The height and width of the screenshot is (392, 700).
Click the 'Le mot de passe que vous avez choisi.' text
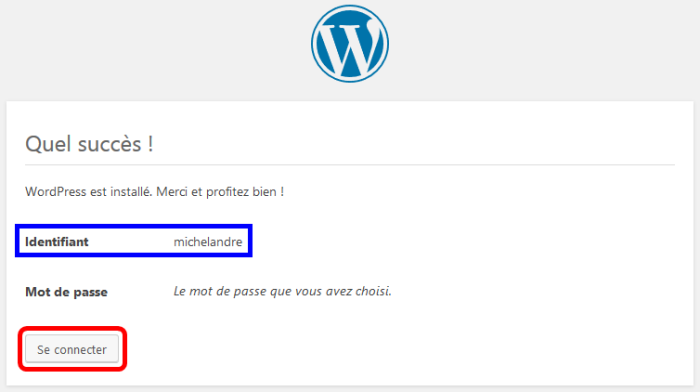coord(282,292)
